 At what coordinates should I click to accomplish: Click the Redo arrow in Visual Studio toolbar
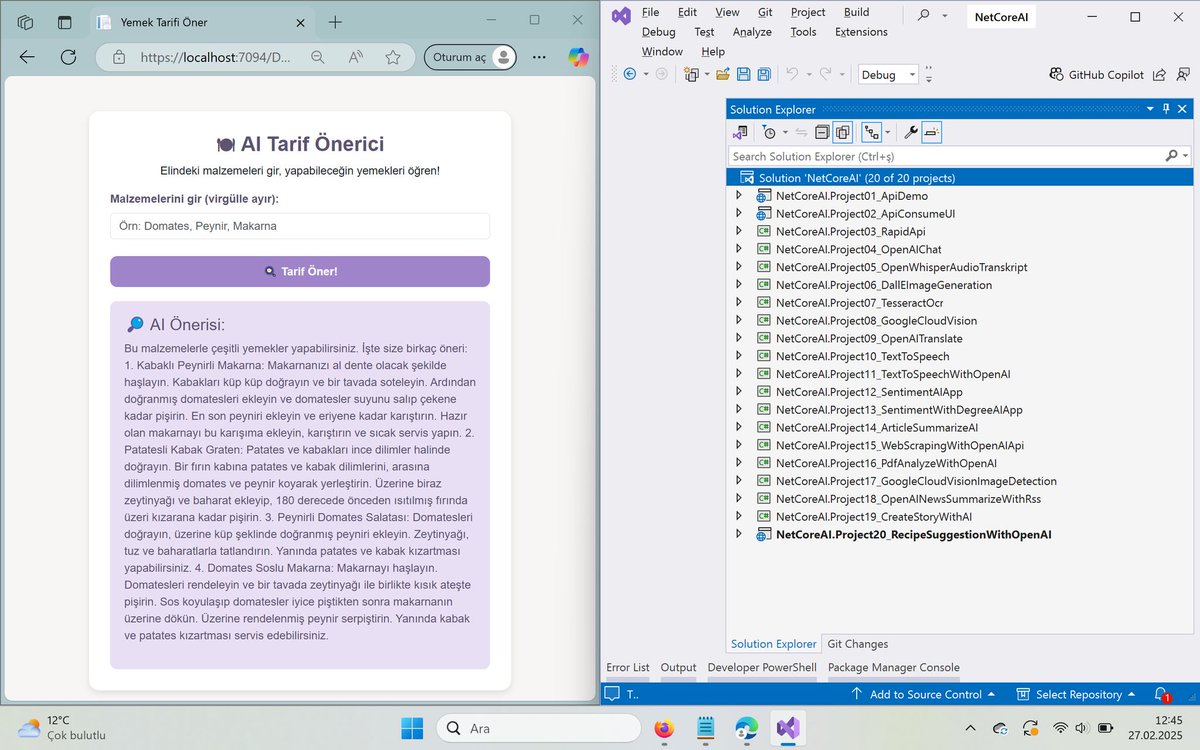pyautogui.click(x=825, y=74)
